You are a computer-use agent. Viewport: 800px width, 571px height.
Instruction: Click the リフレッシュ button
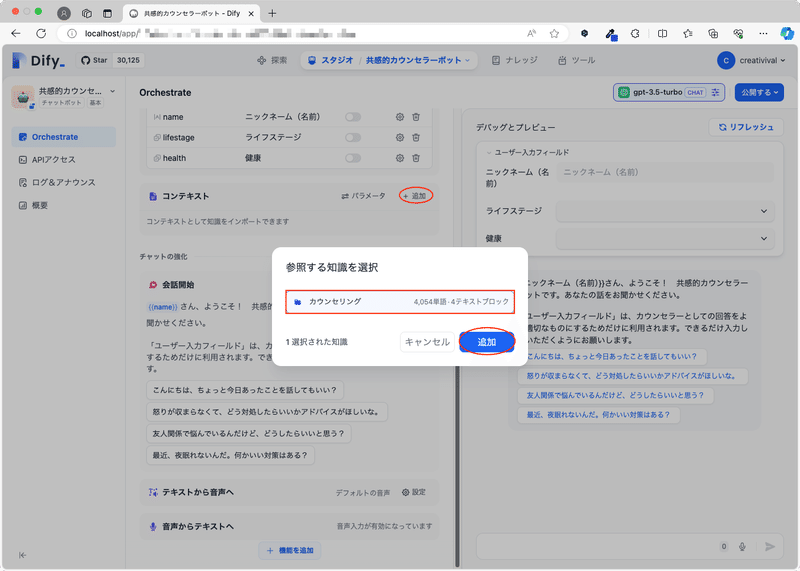[x=746, y=127]
